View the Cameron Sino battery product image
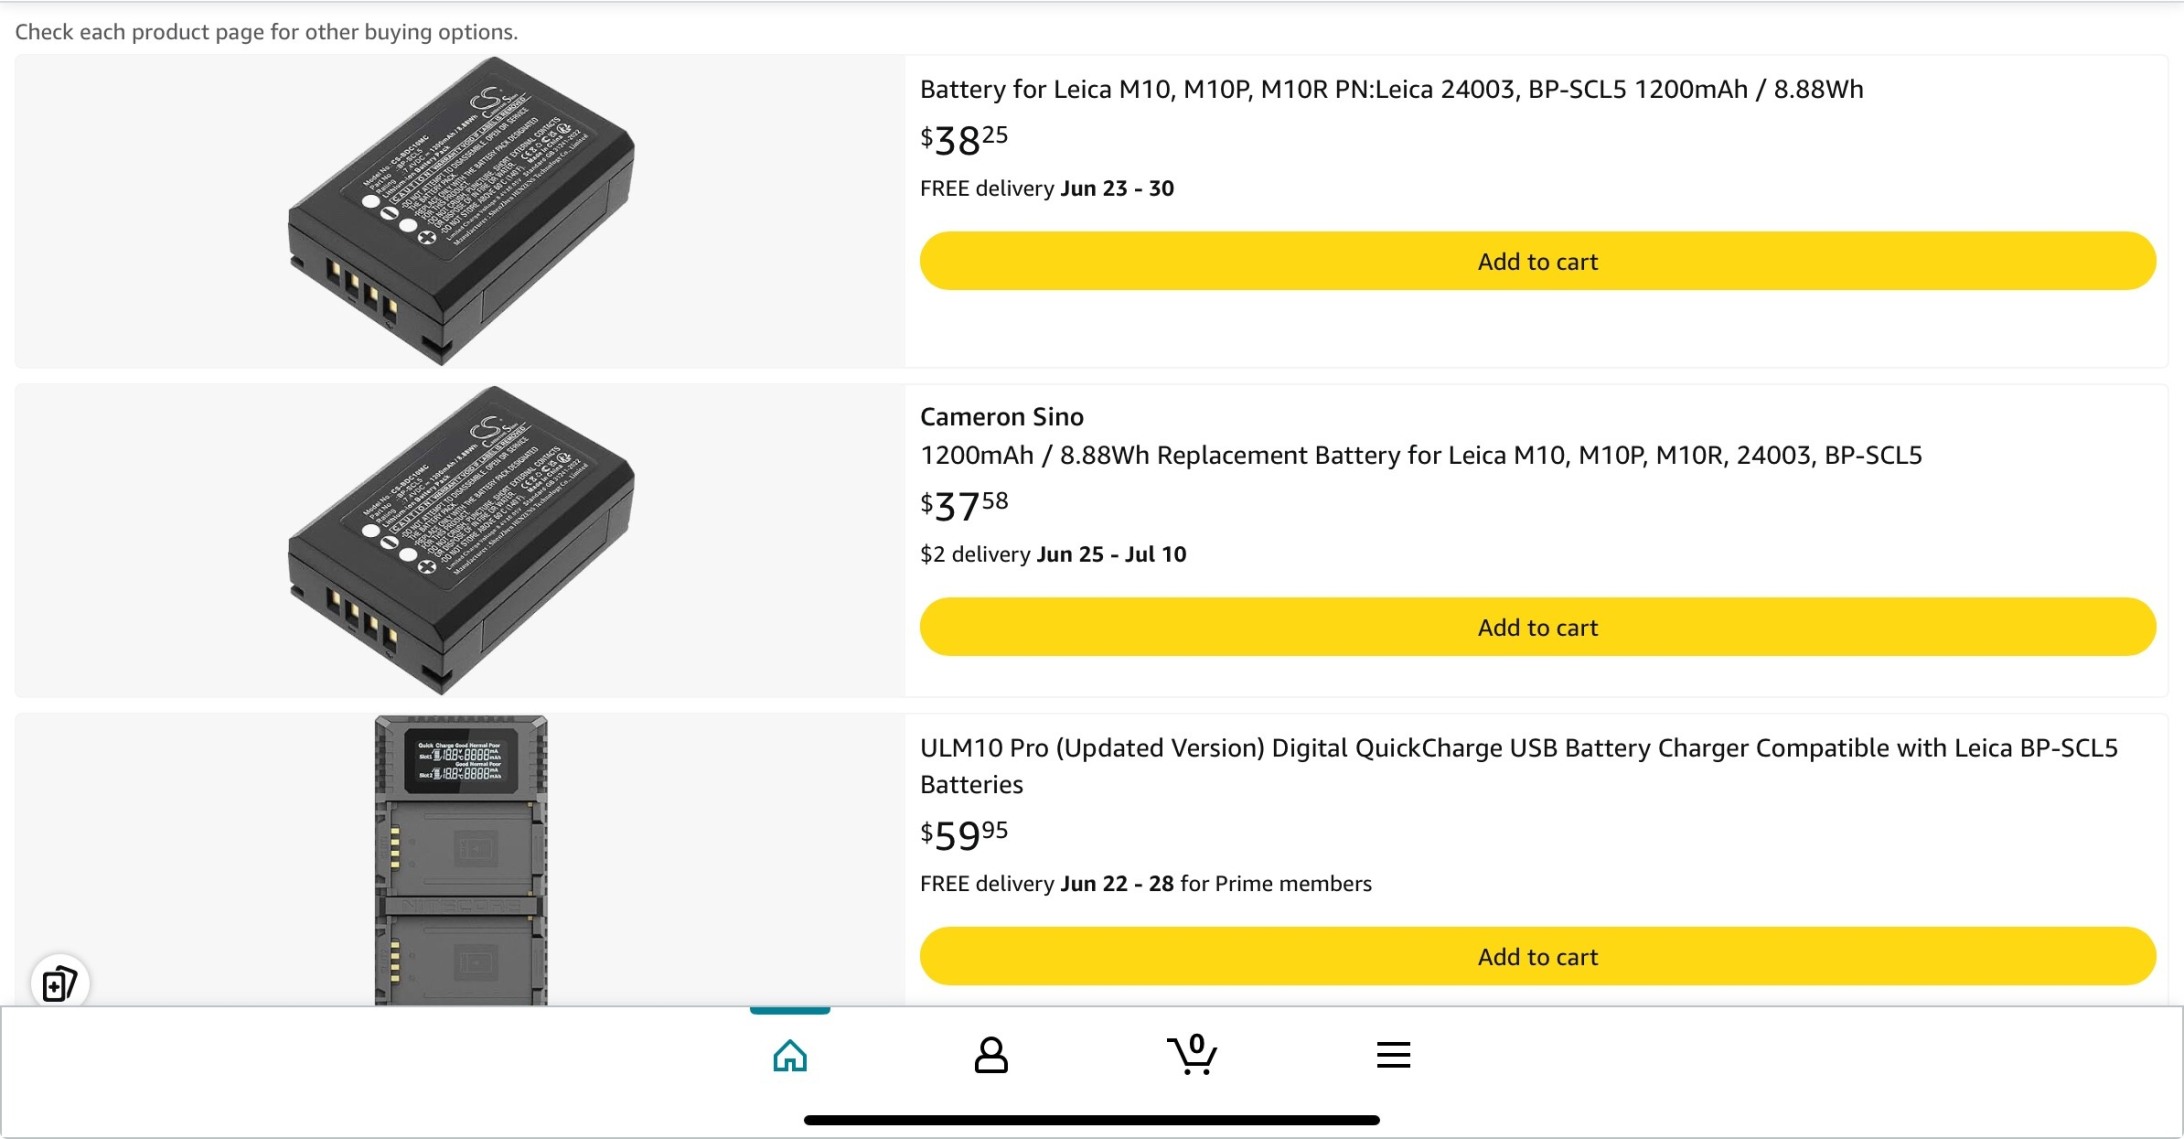Screen dimensions: 2184x1139 click(461, 540)
